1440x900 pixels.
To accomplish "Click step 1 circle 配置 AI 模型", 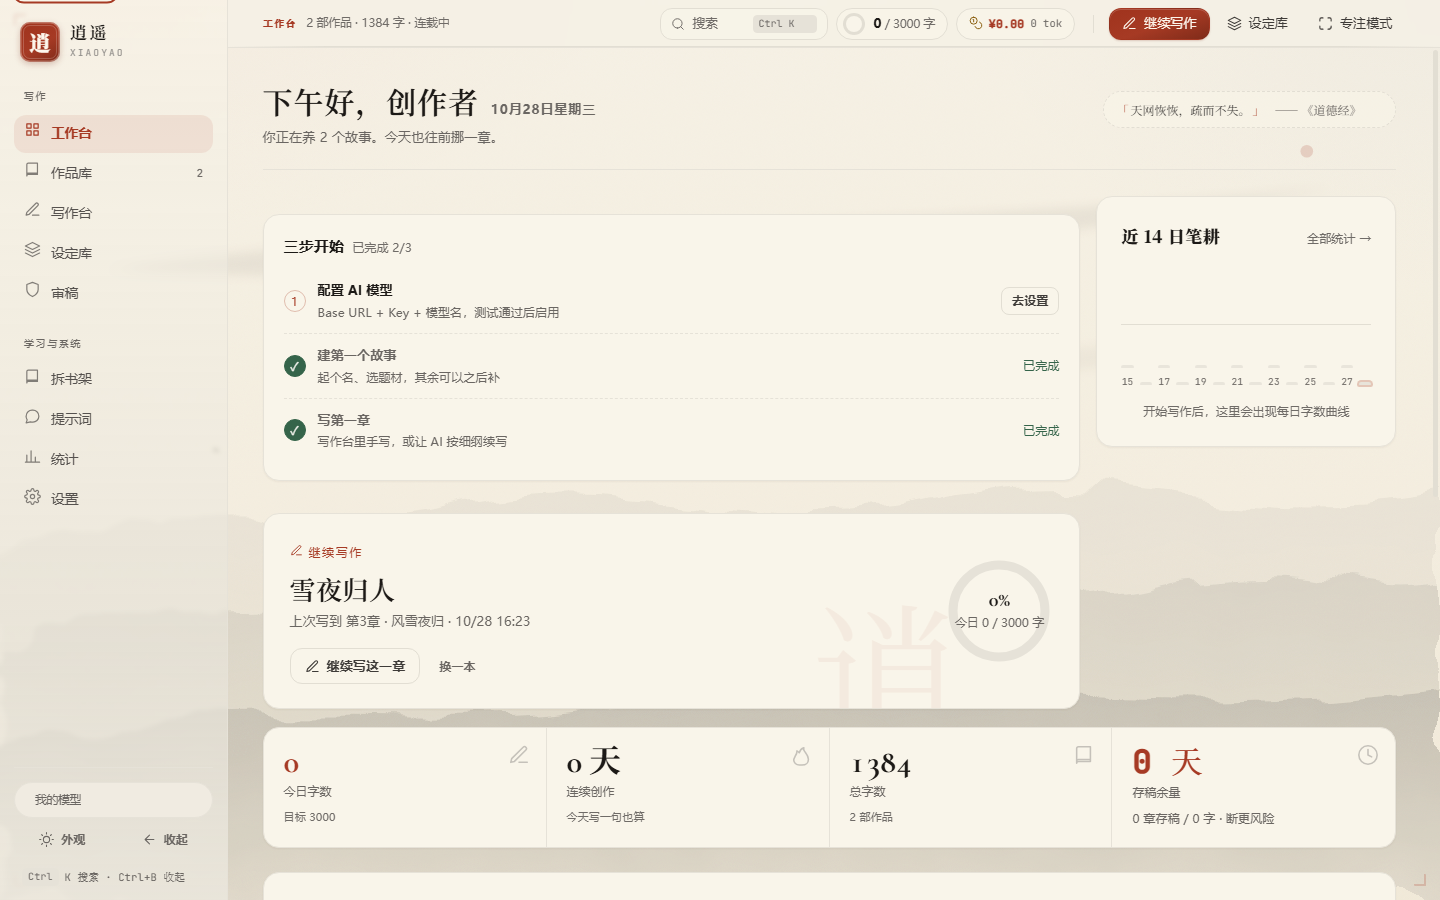I will pyautogui.click(x=294, y=301).
